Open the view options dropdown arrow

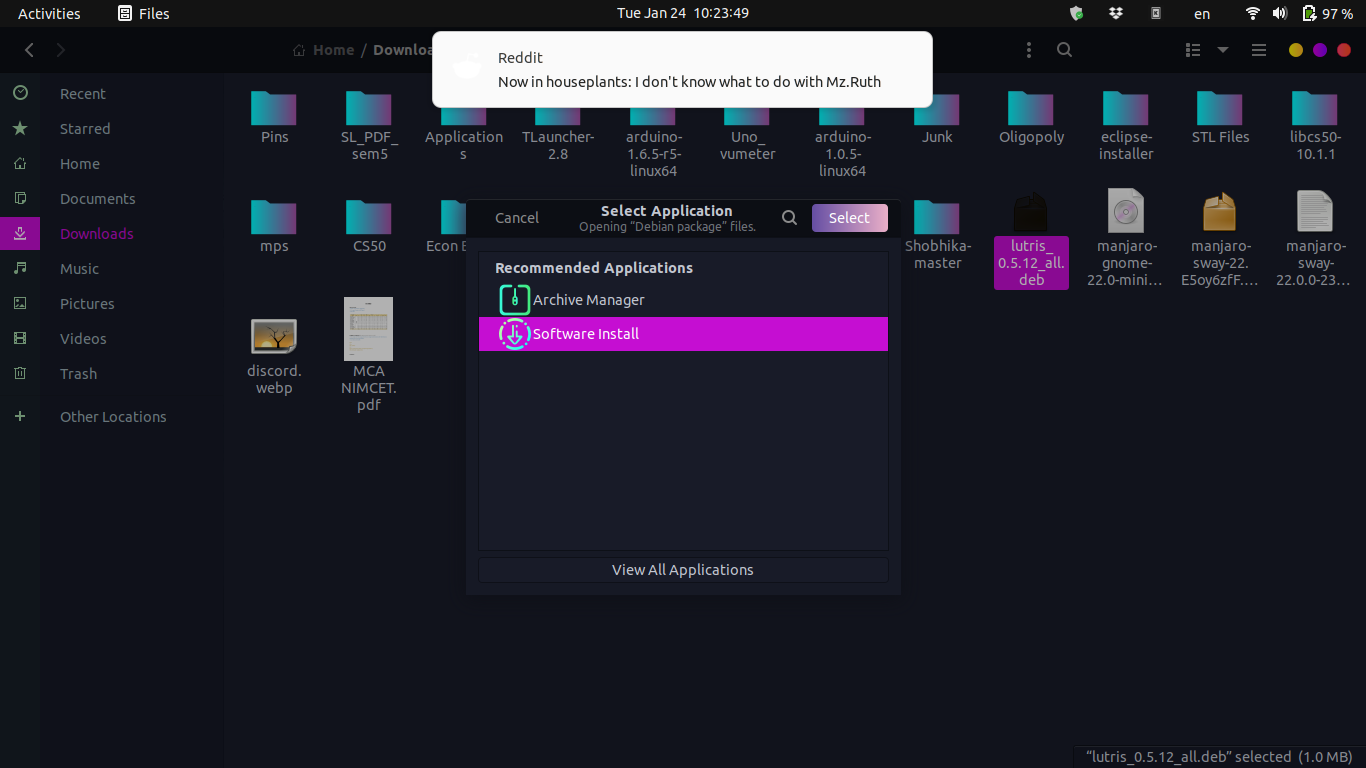pos(1222,49)
